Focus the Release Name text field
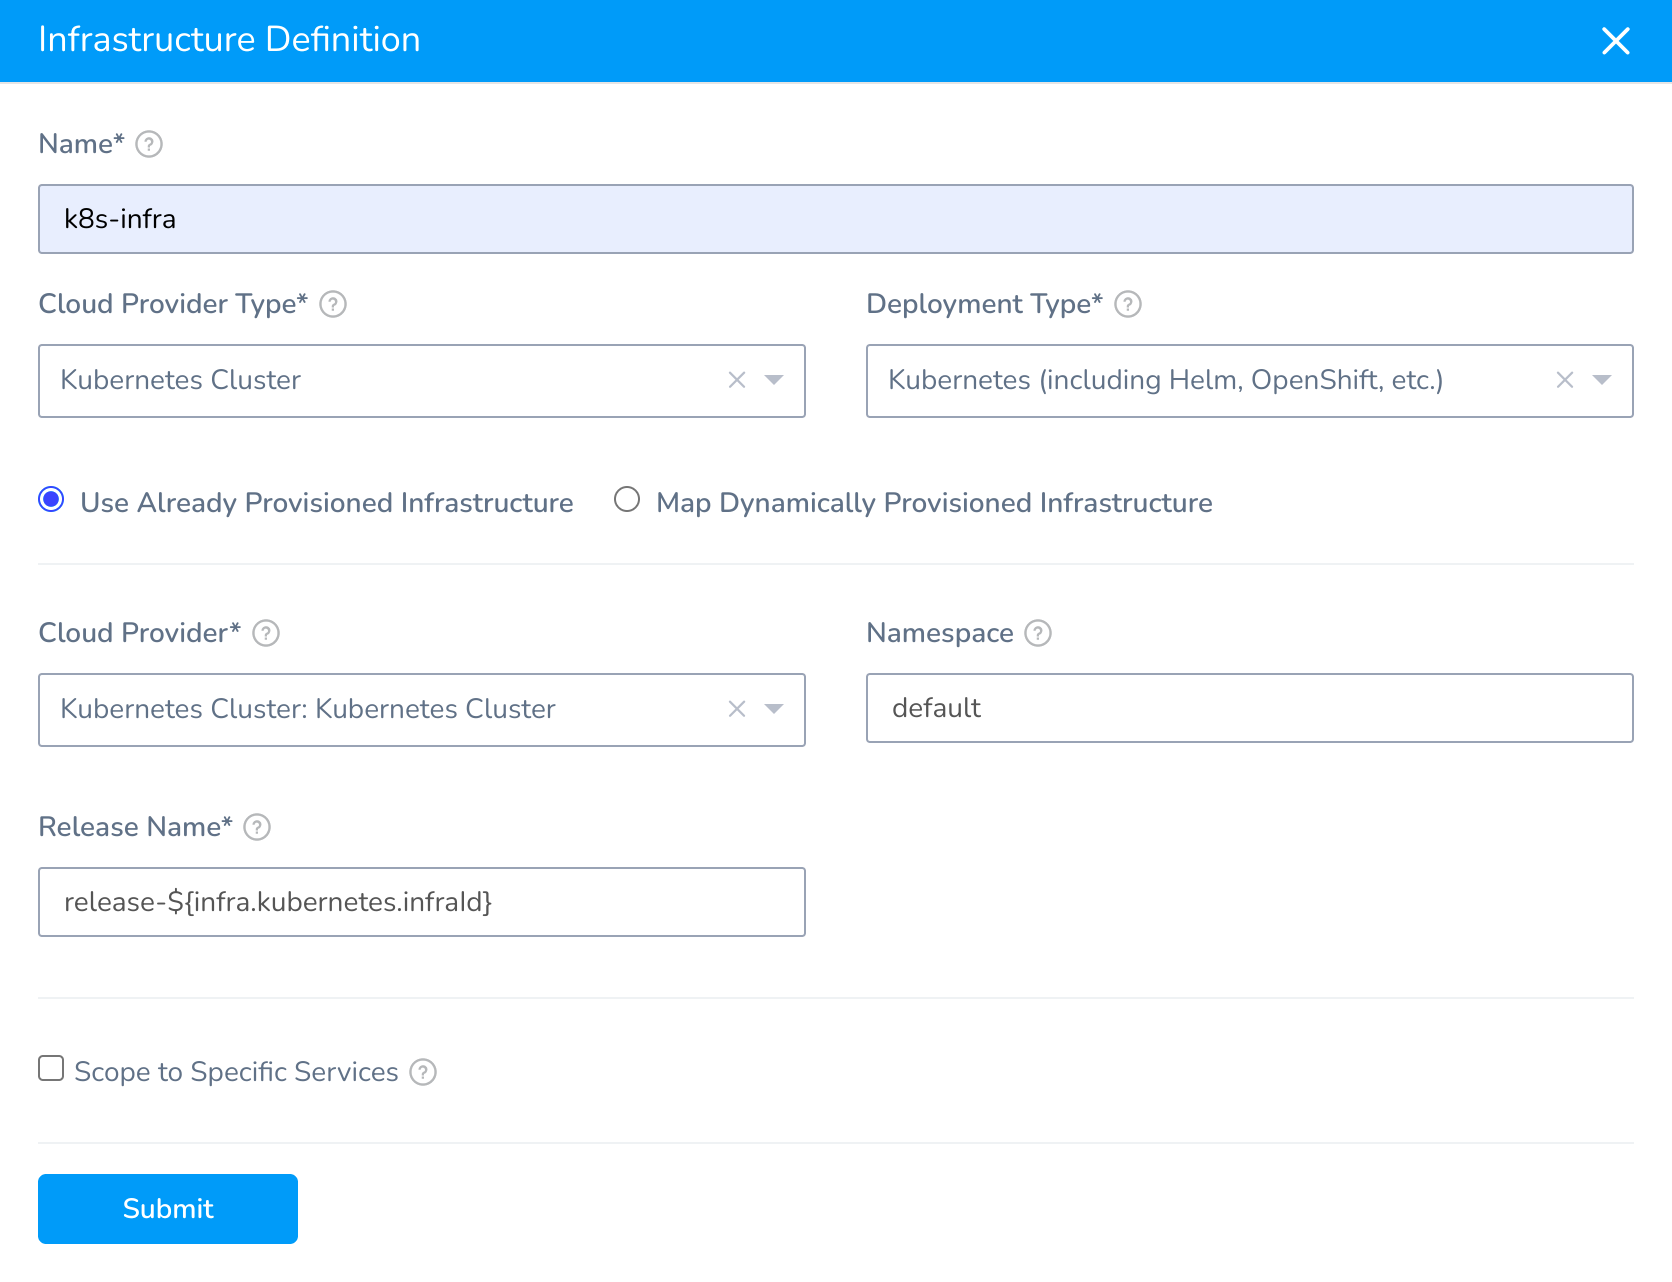The height and width of the screenshot is (1282, 1672). 421,902
